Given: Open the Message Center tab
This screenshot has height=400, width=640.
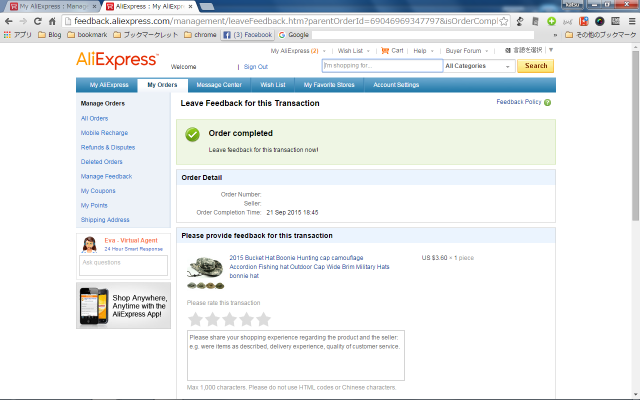Looking at the screenshot, I should coord(219,85).
